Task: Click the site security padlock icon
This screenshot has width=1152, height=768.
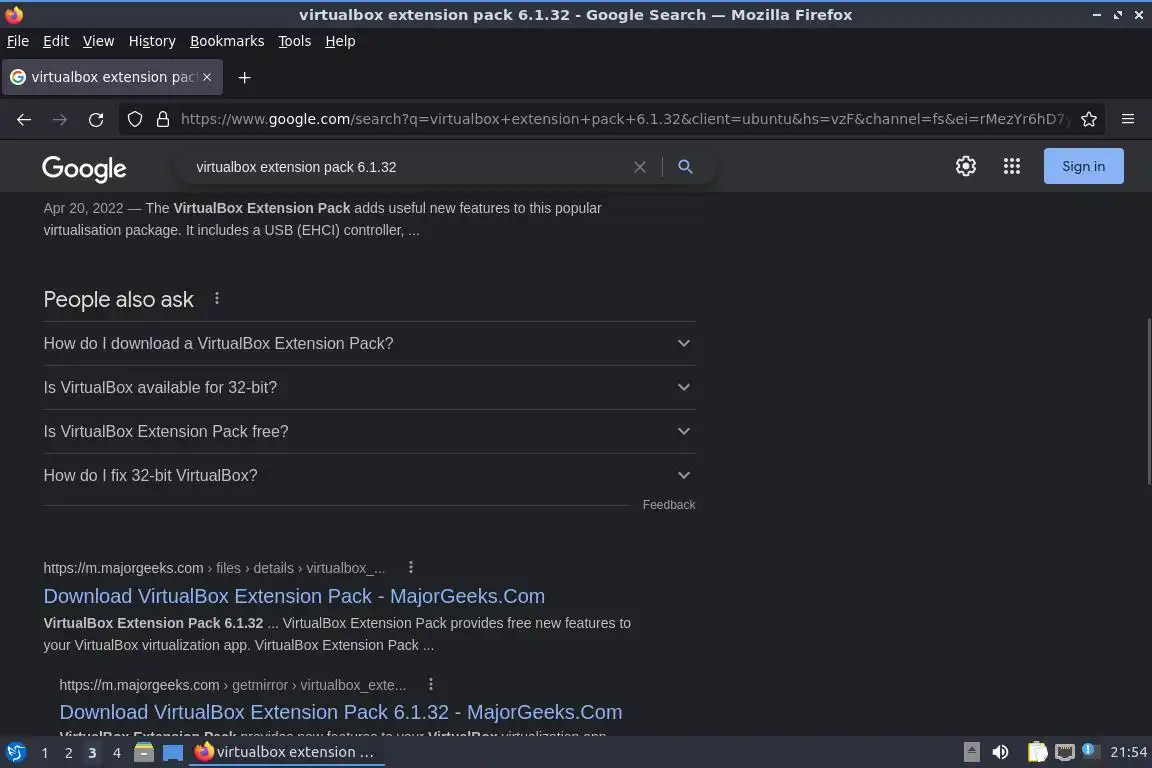Action: (x=163, y=119)
